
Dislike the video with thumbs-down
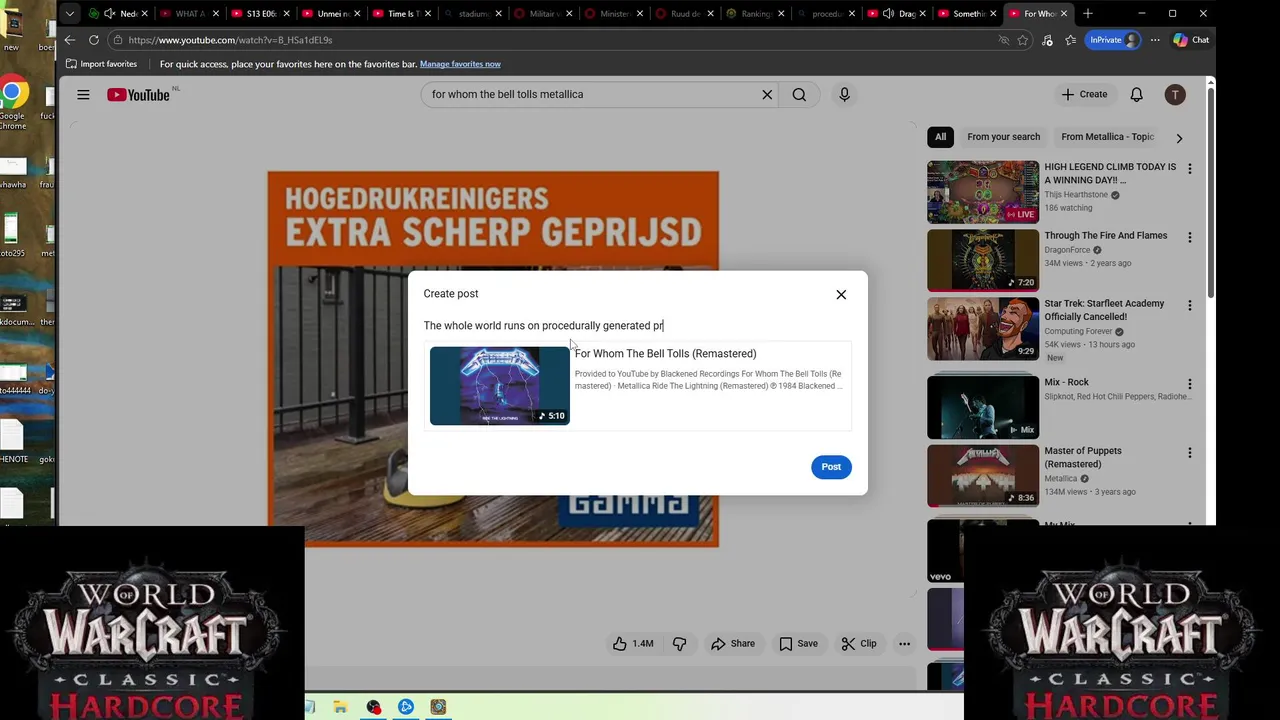679,644
